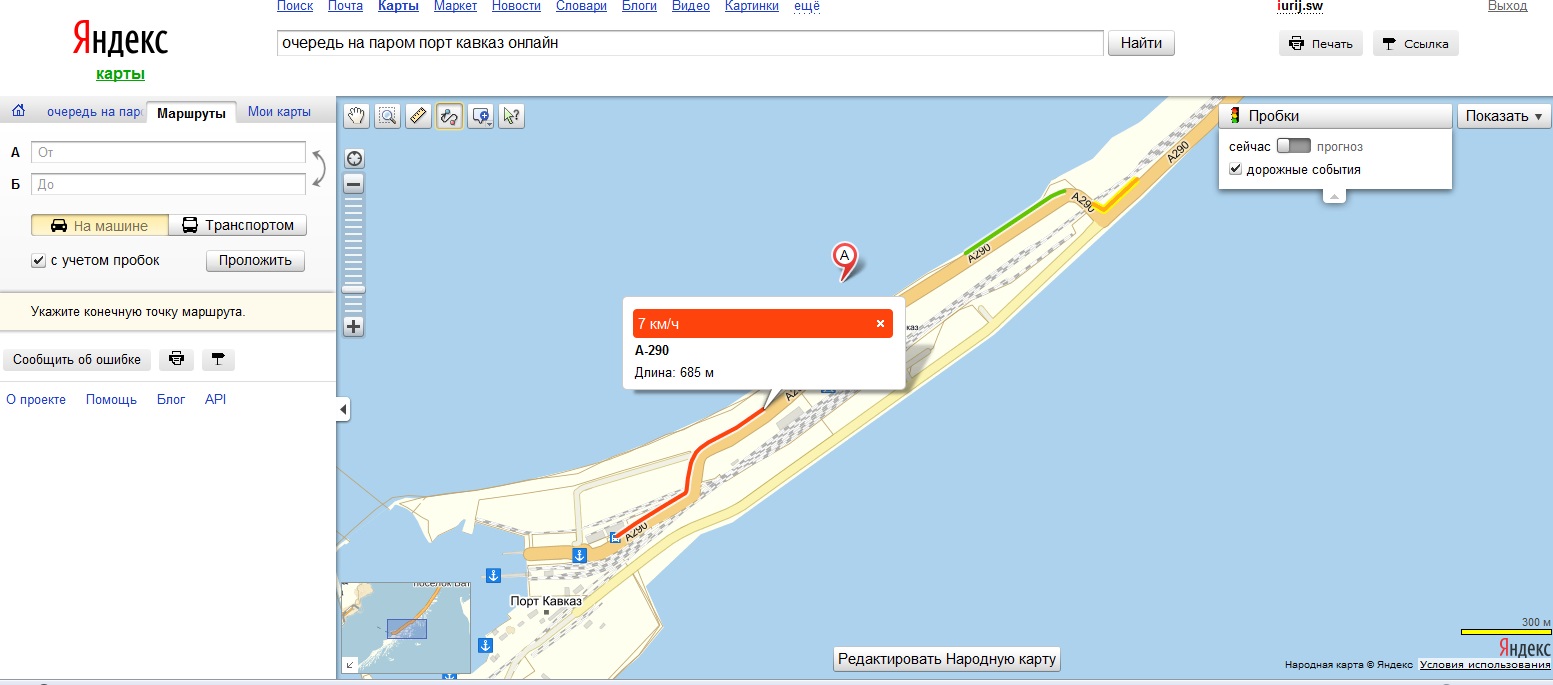Open Картинки in top navigation

[x=752, y=6]
